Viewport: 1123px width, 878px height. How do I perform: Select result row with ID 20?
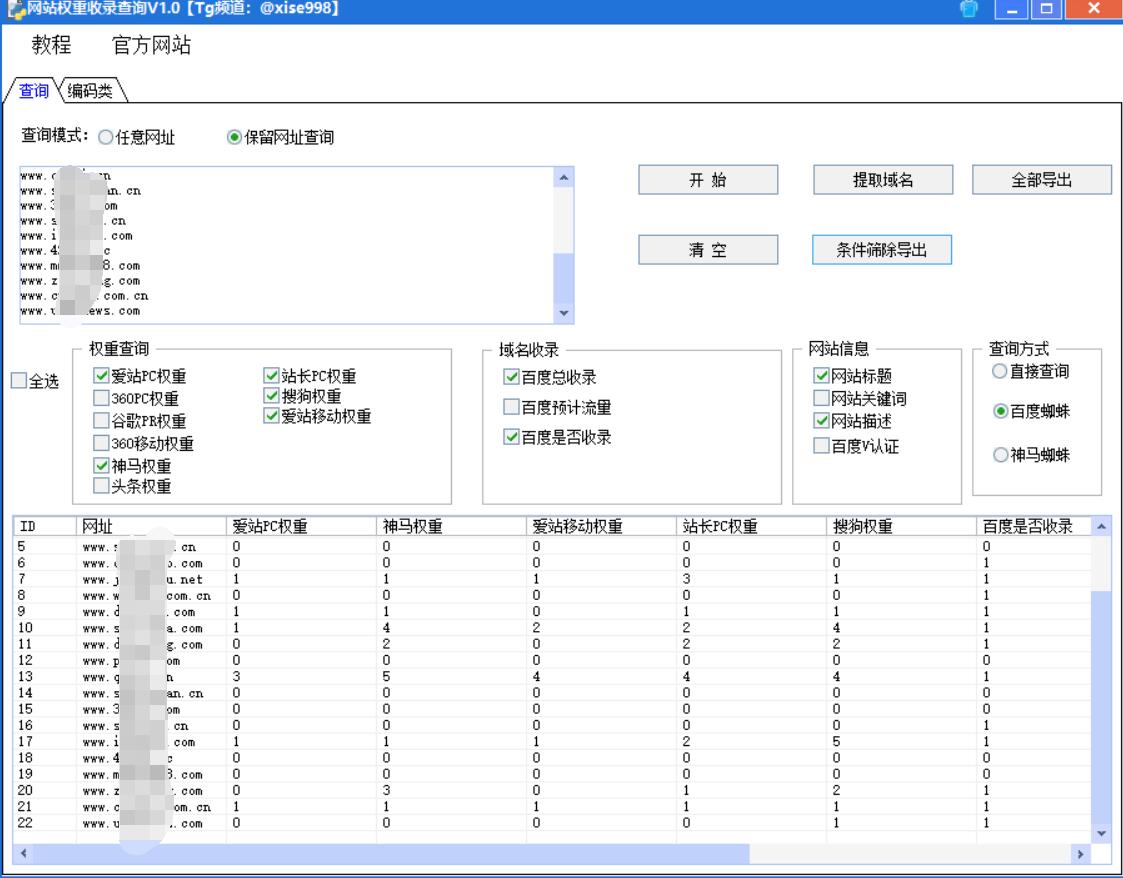tap(551, 790)
